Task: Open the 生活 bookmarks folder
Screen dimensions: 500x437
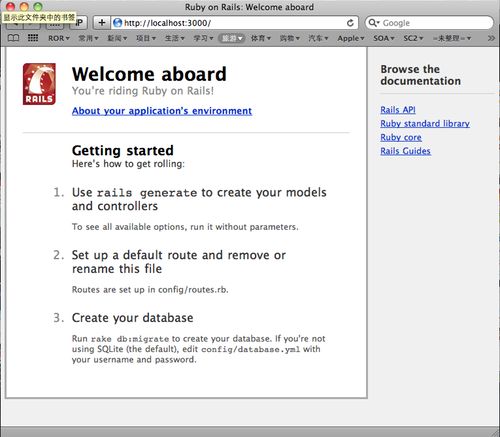Action: pyautogui.click(x=175, y=38)
